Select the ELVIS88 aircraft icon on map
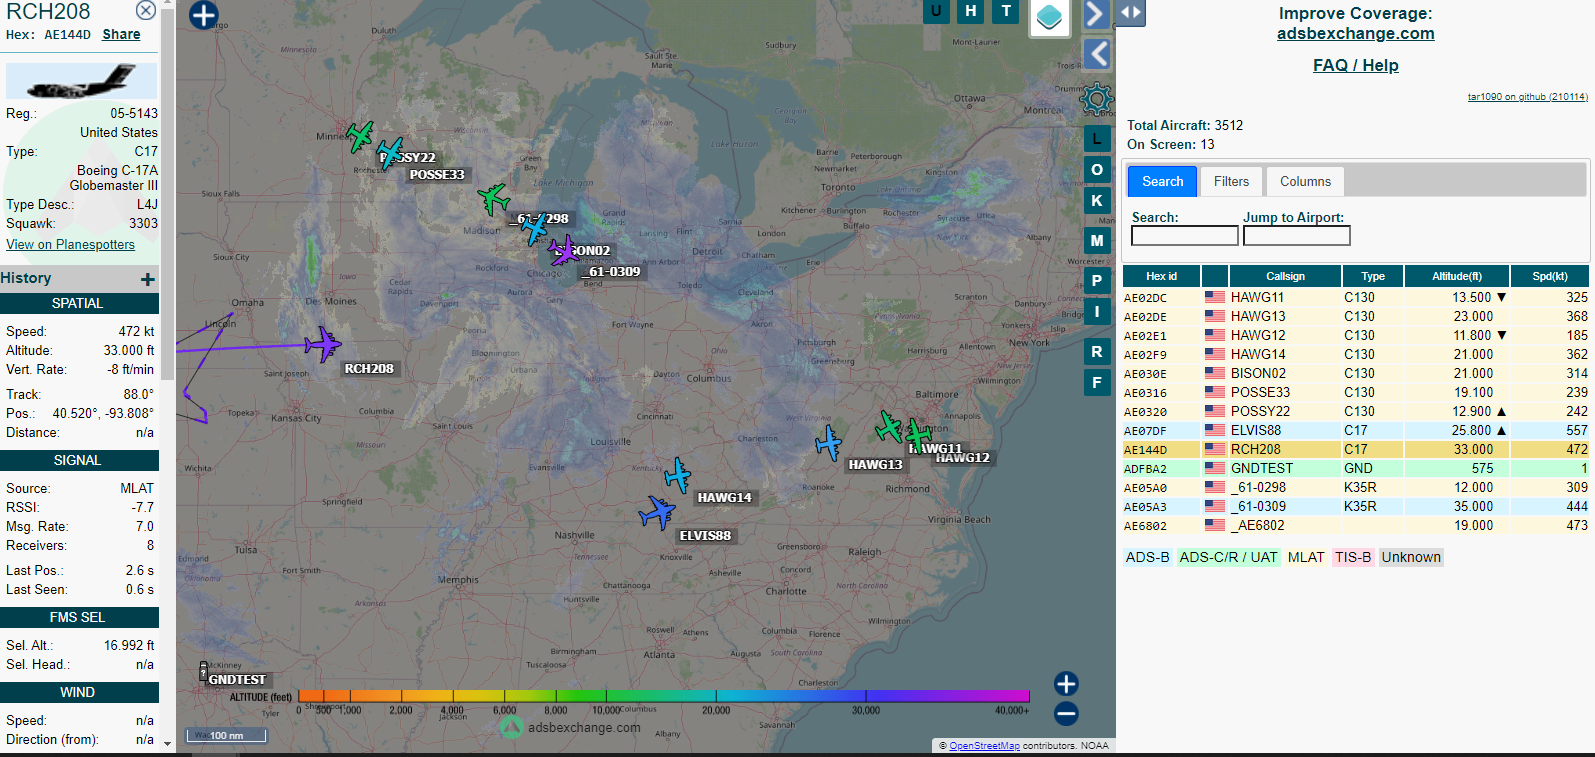 click(x=658, y=513)
